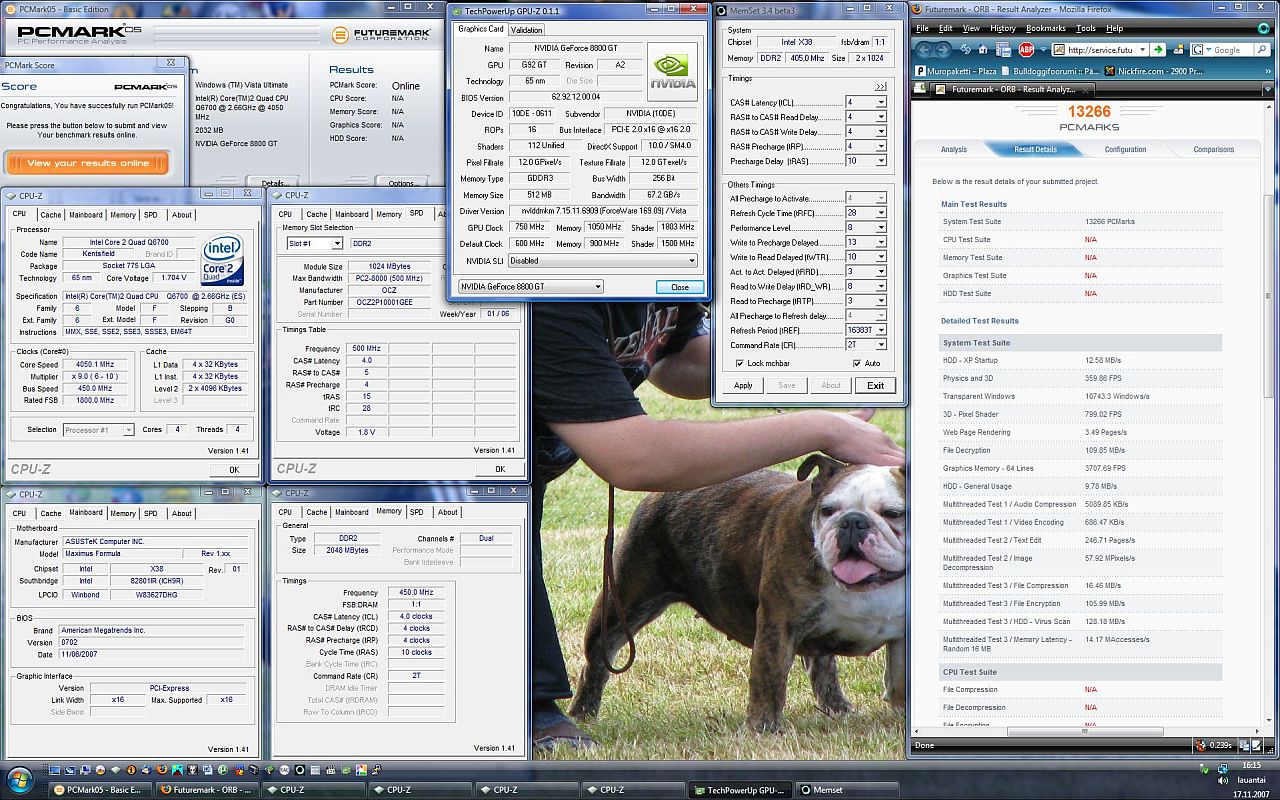Open the Firefox Bookmarks menu

(x=1046, y=28)
